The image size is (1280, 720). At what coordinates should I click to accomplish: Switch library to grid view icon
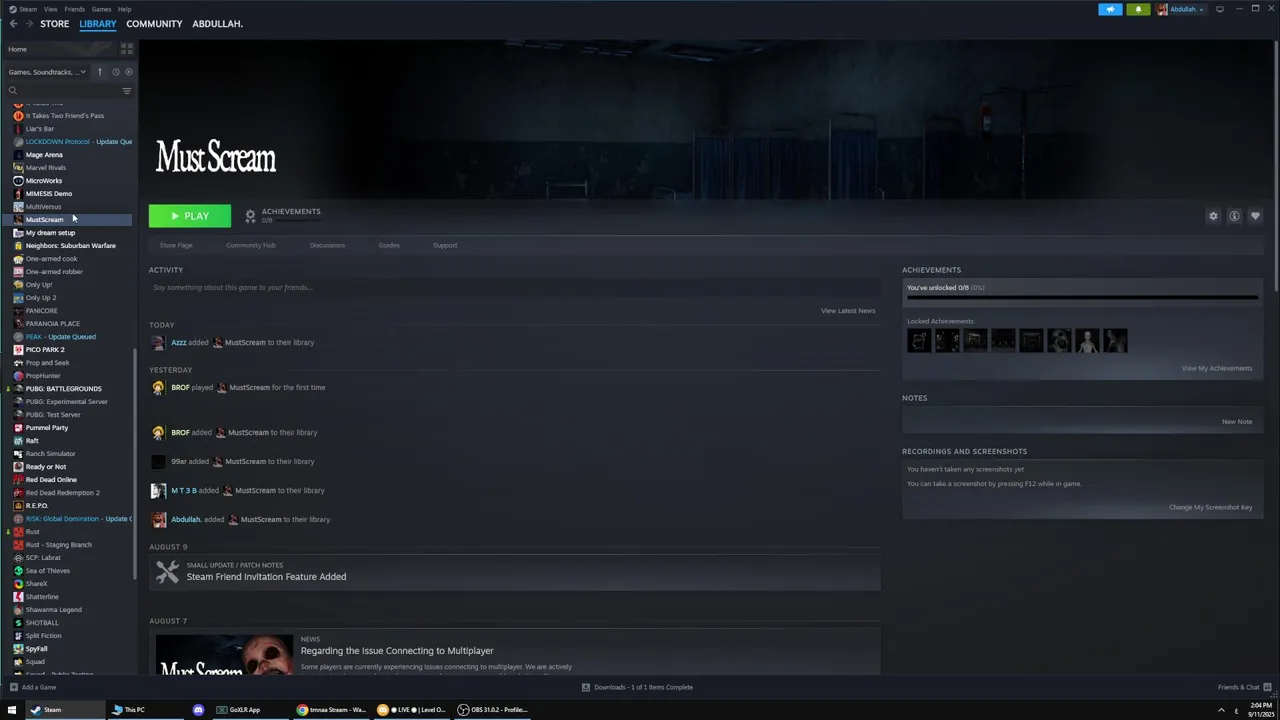(127, 49)
